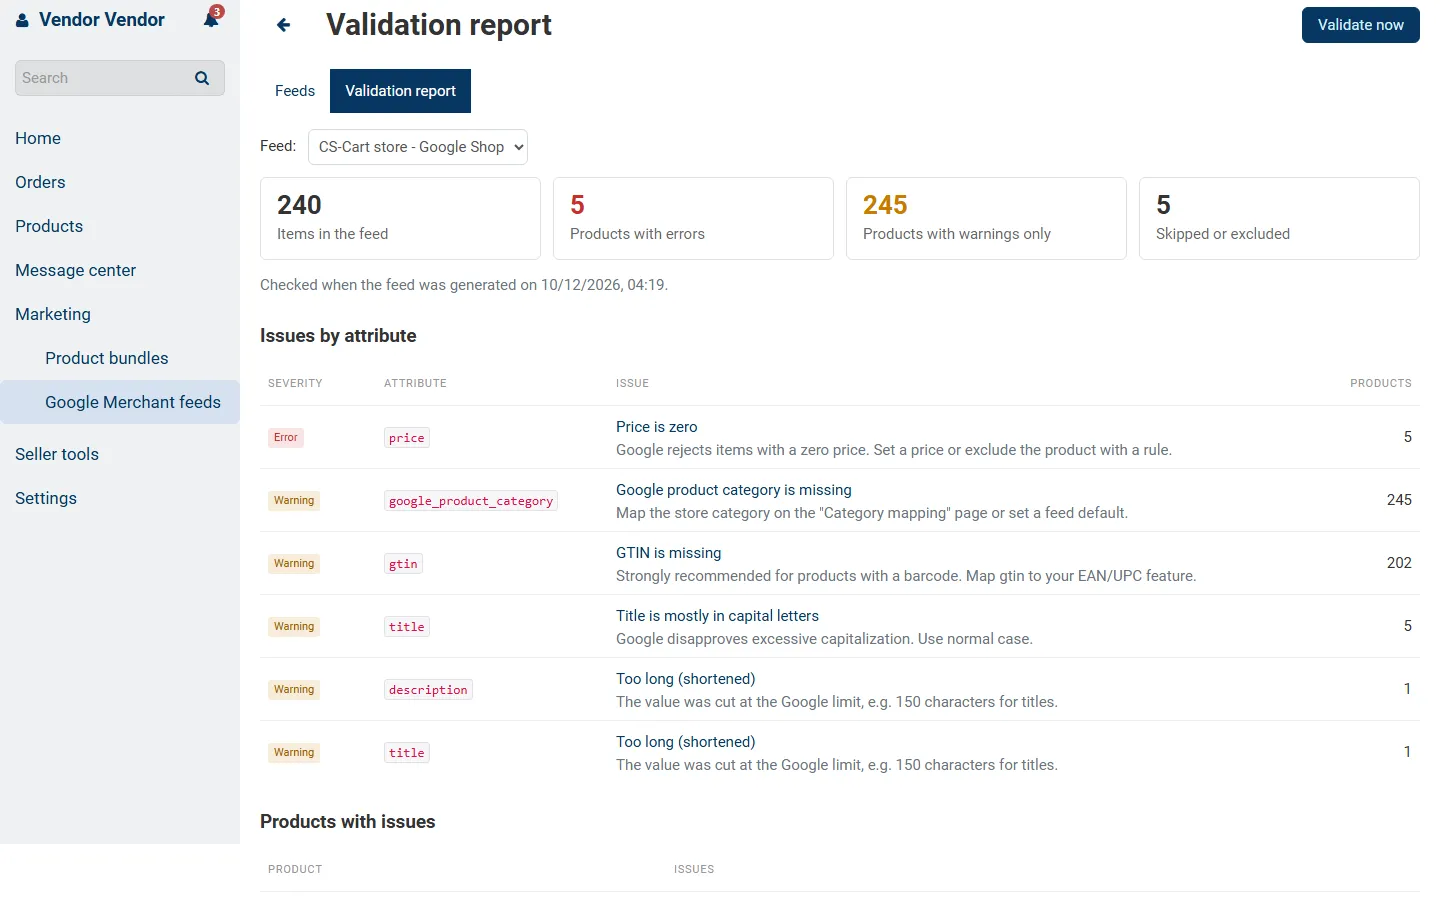Click Warning badge in description row
Viewport: 1440px width, 900px height.
tap(294, 689)
